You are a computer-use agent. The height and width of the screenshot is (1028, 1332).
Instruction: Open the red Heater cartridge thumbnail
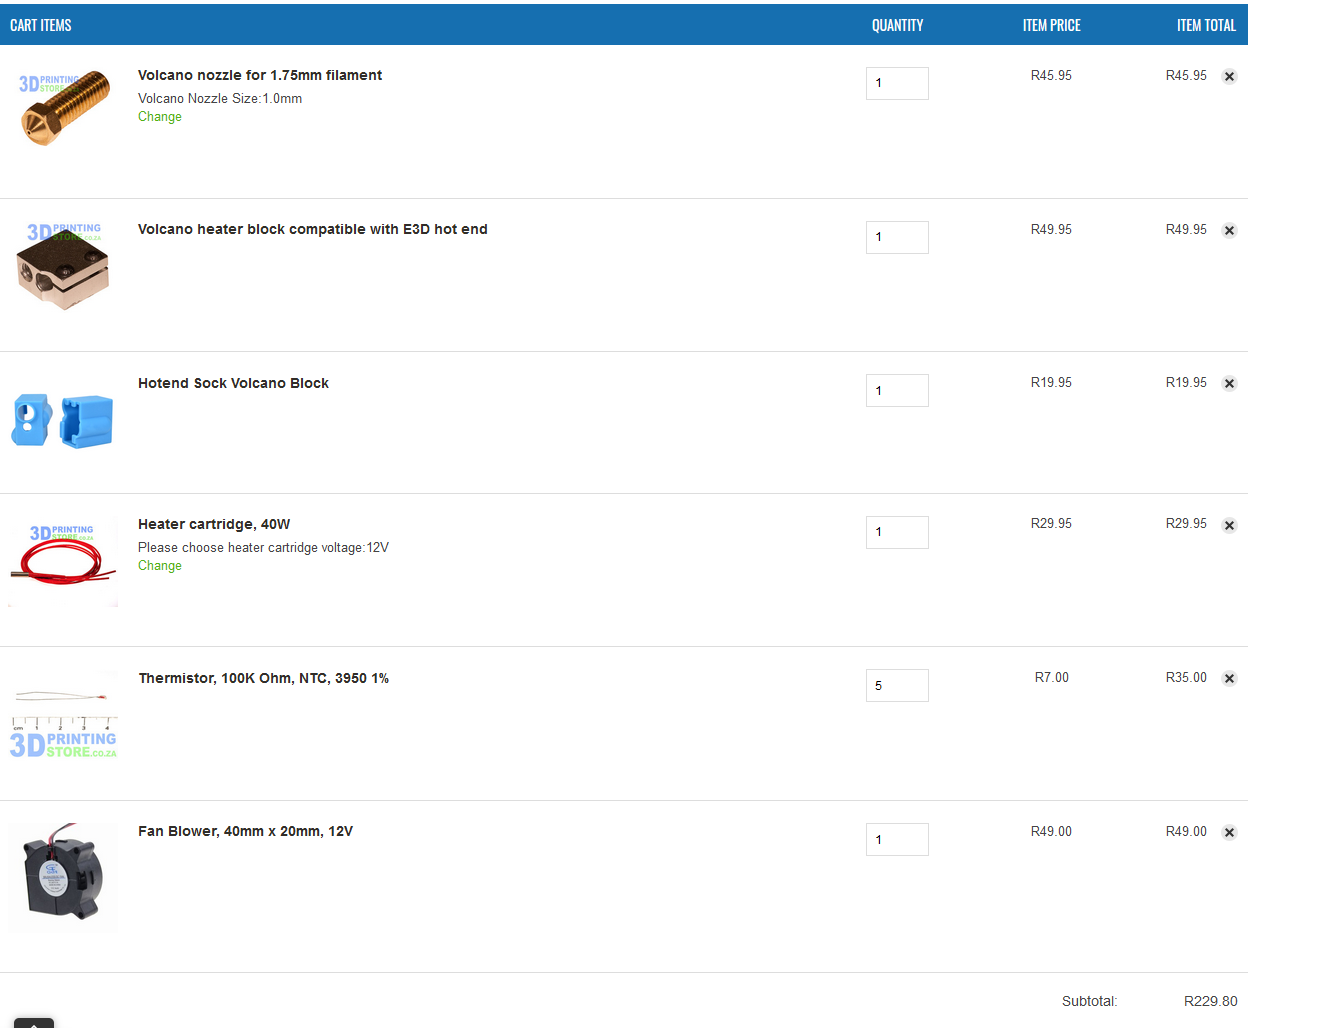tap(63, 562)
